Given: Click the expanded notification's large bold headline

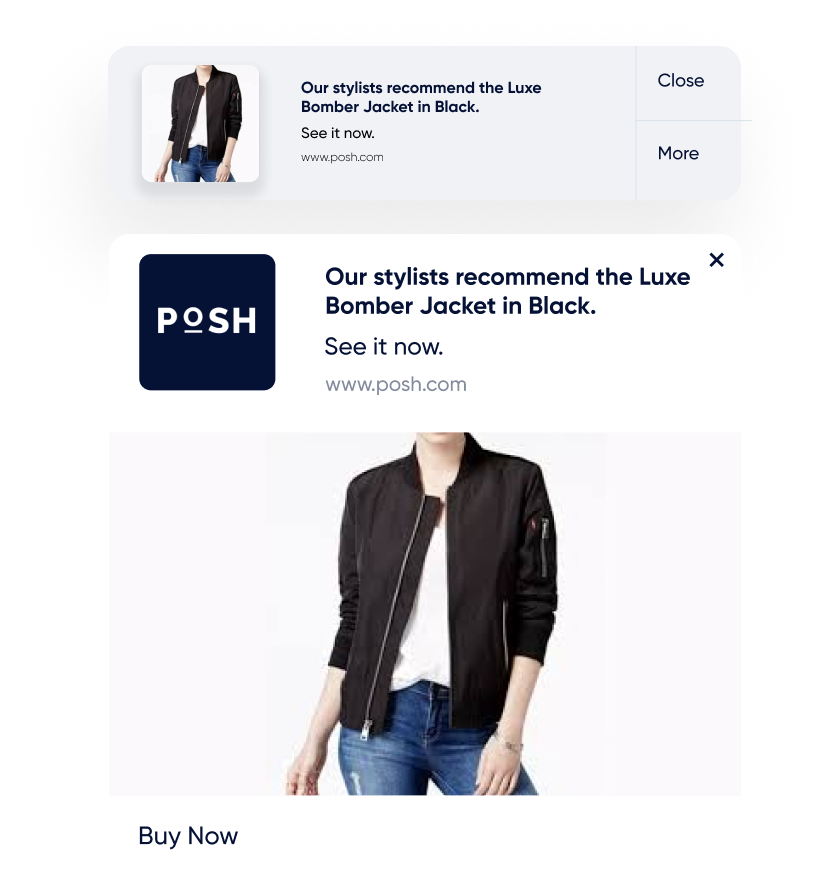Looking at the screenshot, I should pyautogui.click(x=507, y=291).
